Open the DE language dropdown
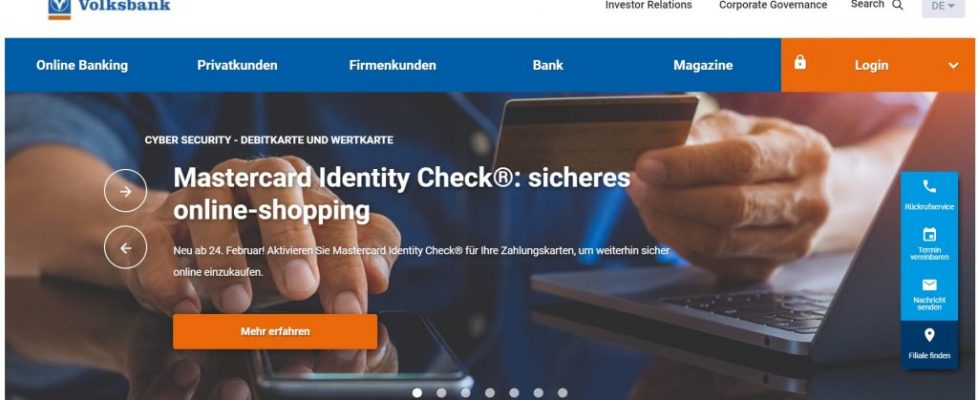Image resolution: width=978 pixels, height=400 pixels. 943,6
